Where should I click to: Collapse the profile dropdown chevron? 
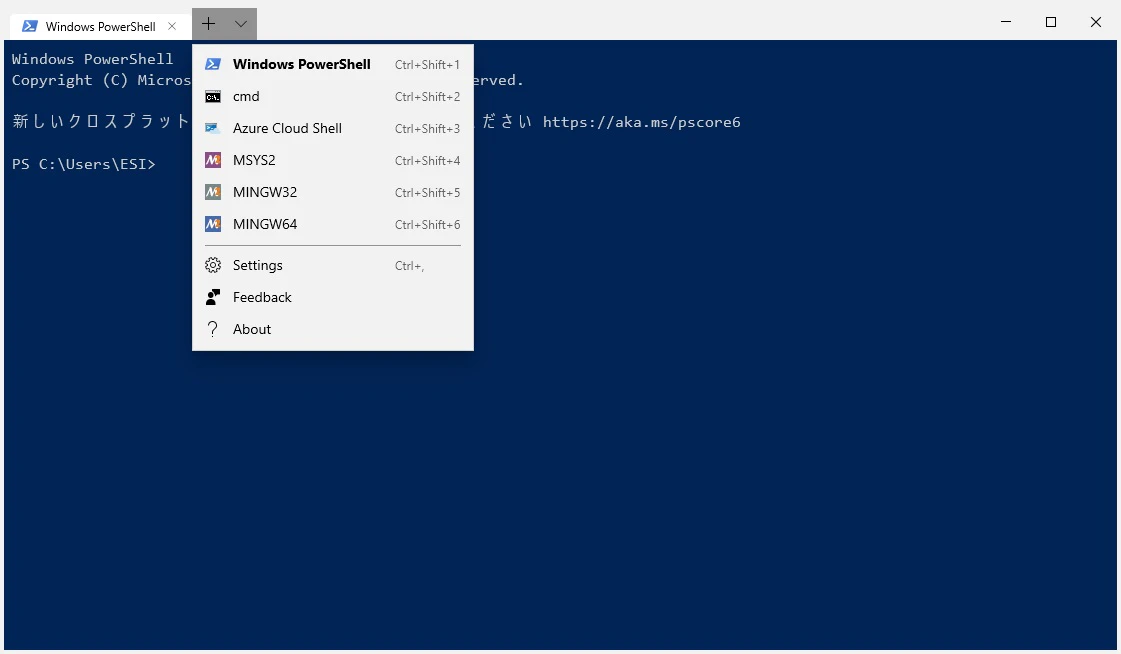pos(241,24)
